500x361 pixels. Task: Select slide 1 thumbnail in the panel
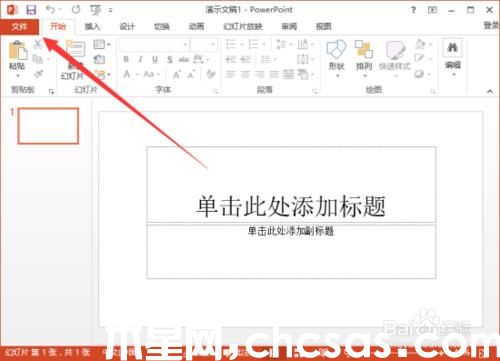(x=48, y=126)
